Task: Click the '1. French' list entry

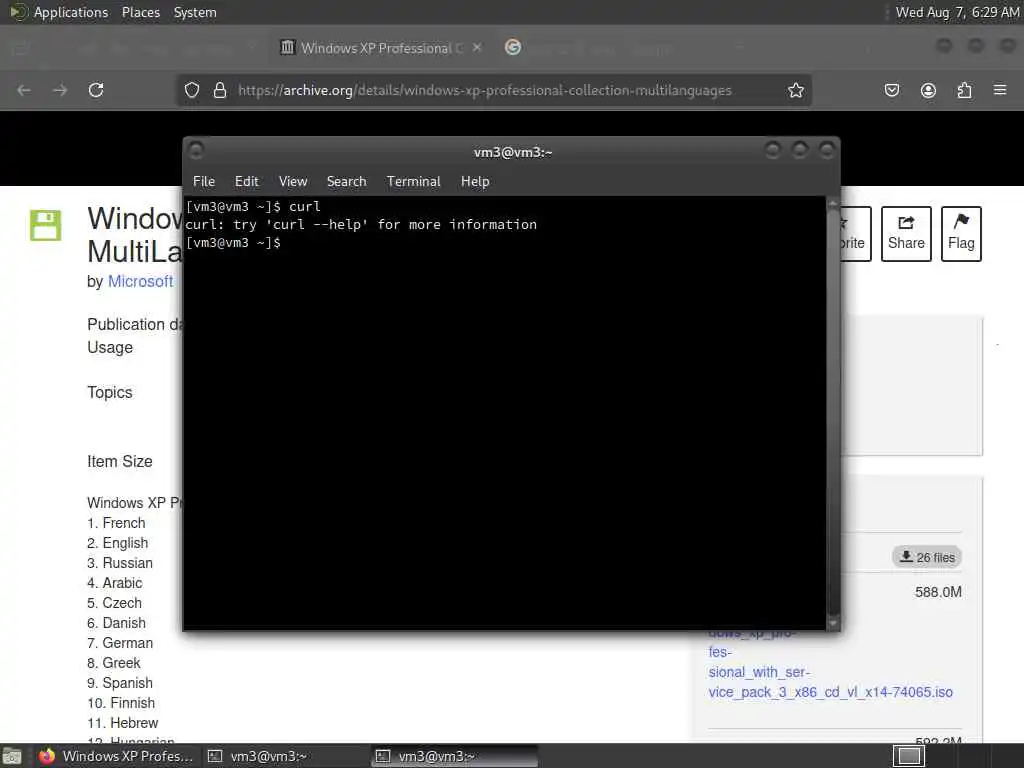Action: 116,523
